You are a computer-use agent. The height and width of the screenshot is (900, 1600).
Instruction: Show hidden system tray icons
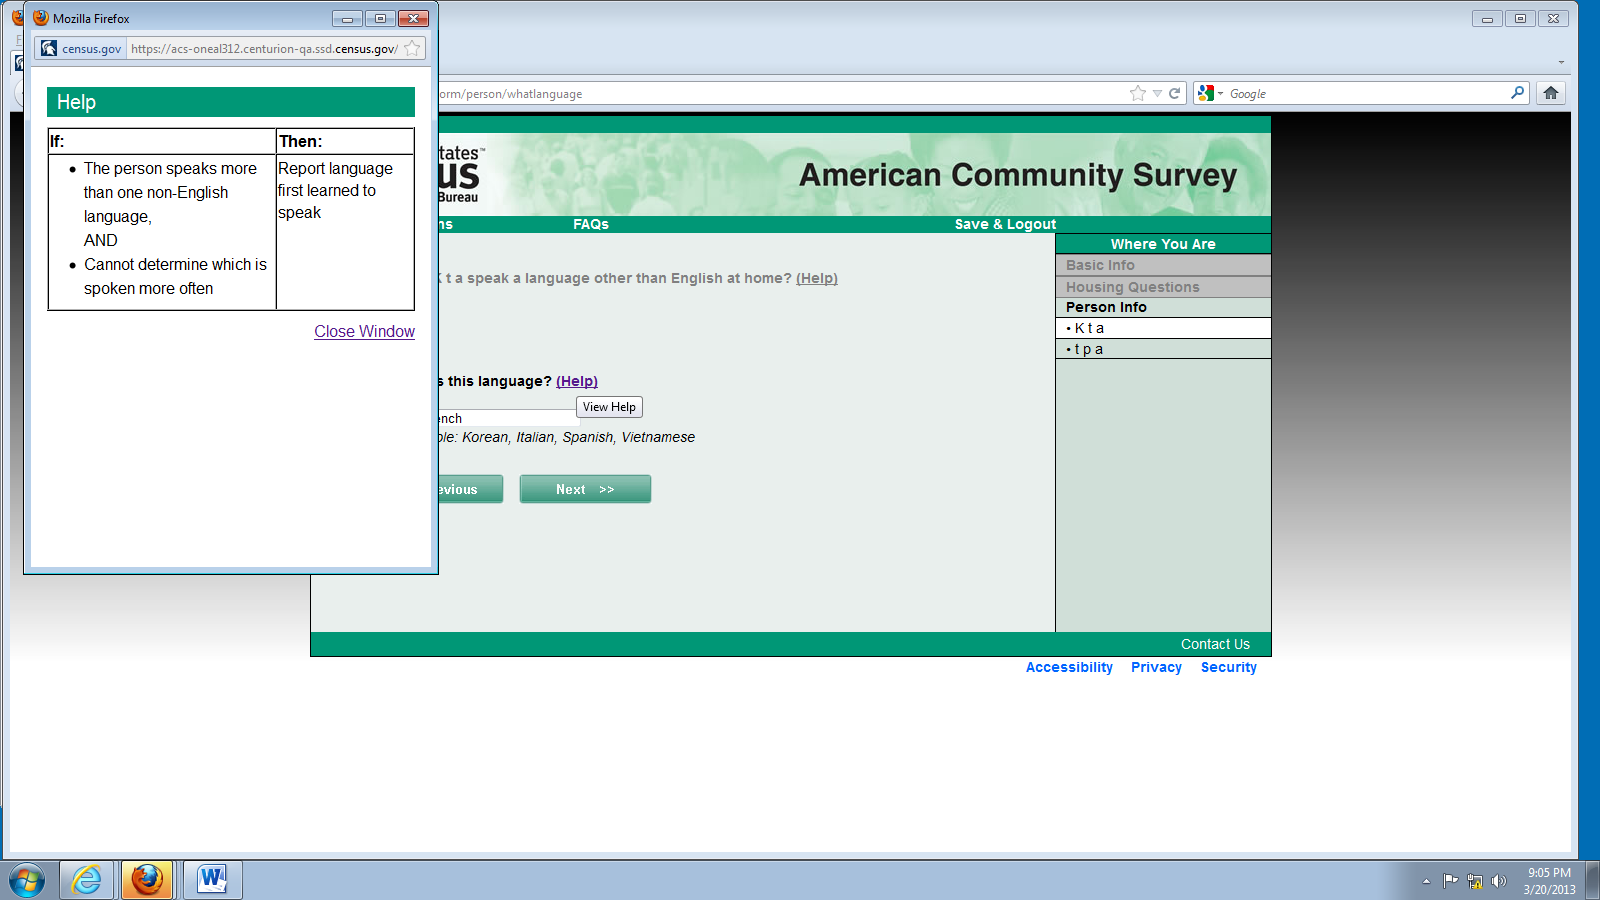[1426, 881]
